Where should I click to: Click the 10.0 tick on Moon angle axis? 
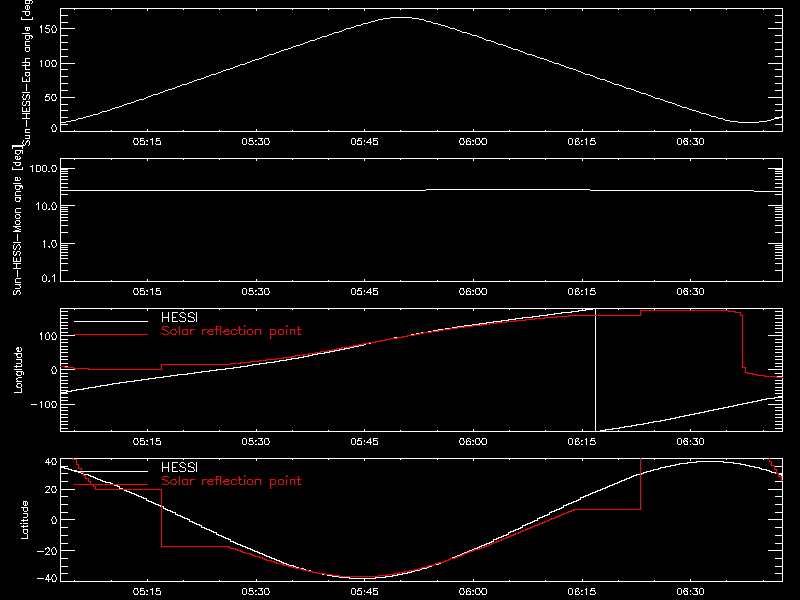[x=47, y=207]
